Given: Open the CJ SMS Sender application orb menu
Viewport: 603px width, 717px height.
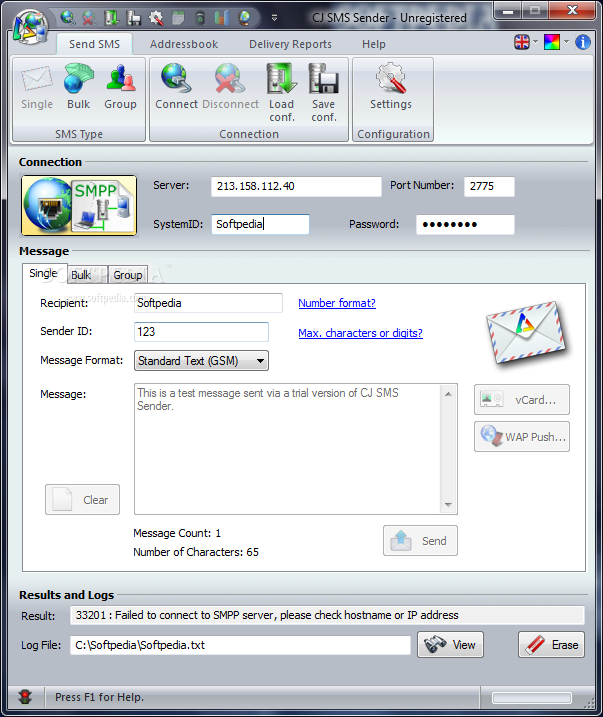Looking at the screenshot, I should point(30,26).
